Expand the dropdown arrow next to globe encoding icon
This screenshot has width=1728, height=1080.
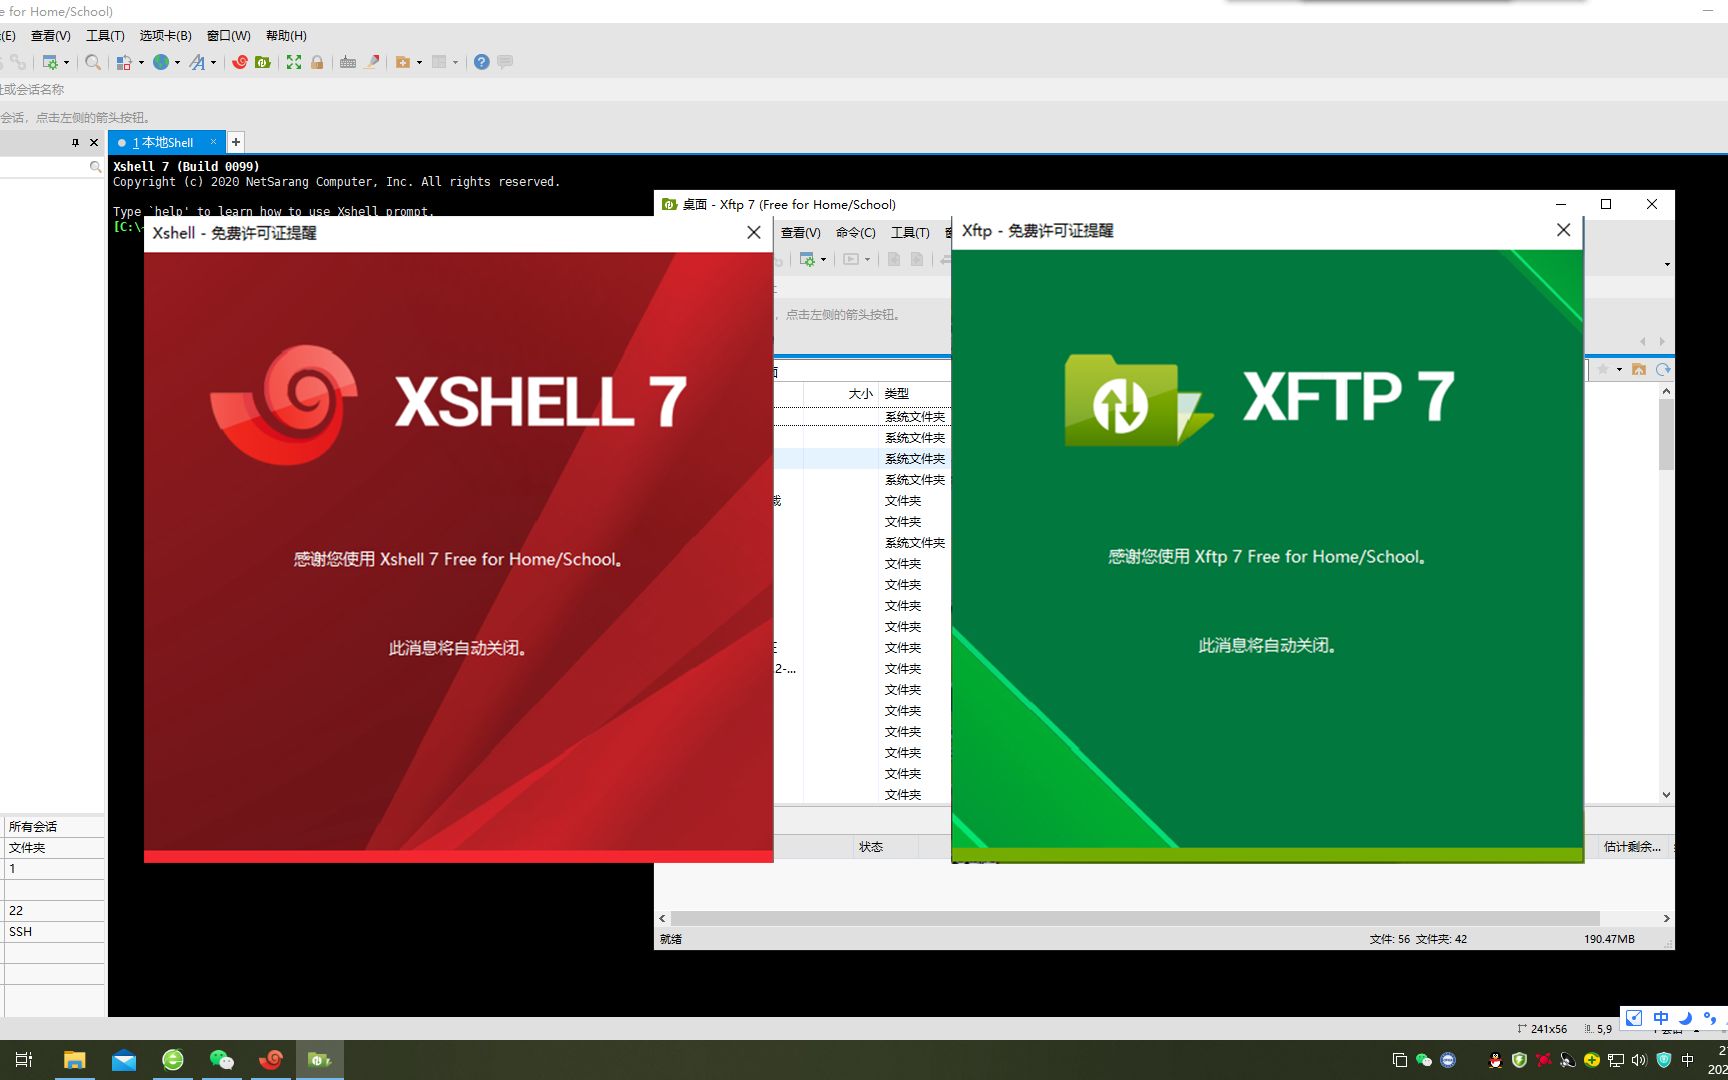click(x=178, y=62)
